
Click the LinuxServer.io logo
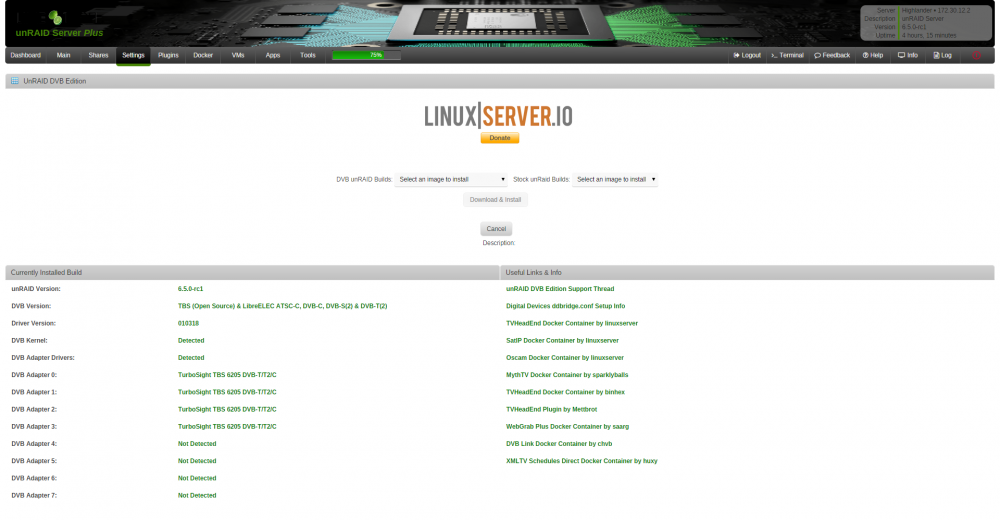pyautogui.click(x=498, y=116)
